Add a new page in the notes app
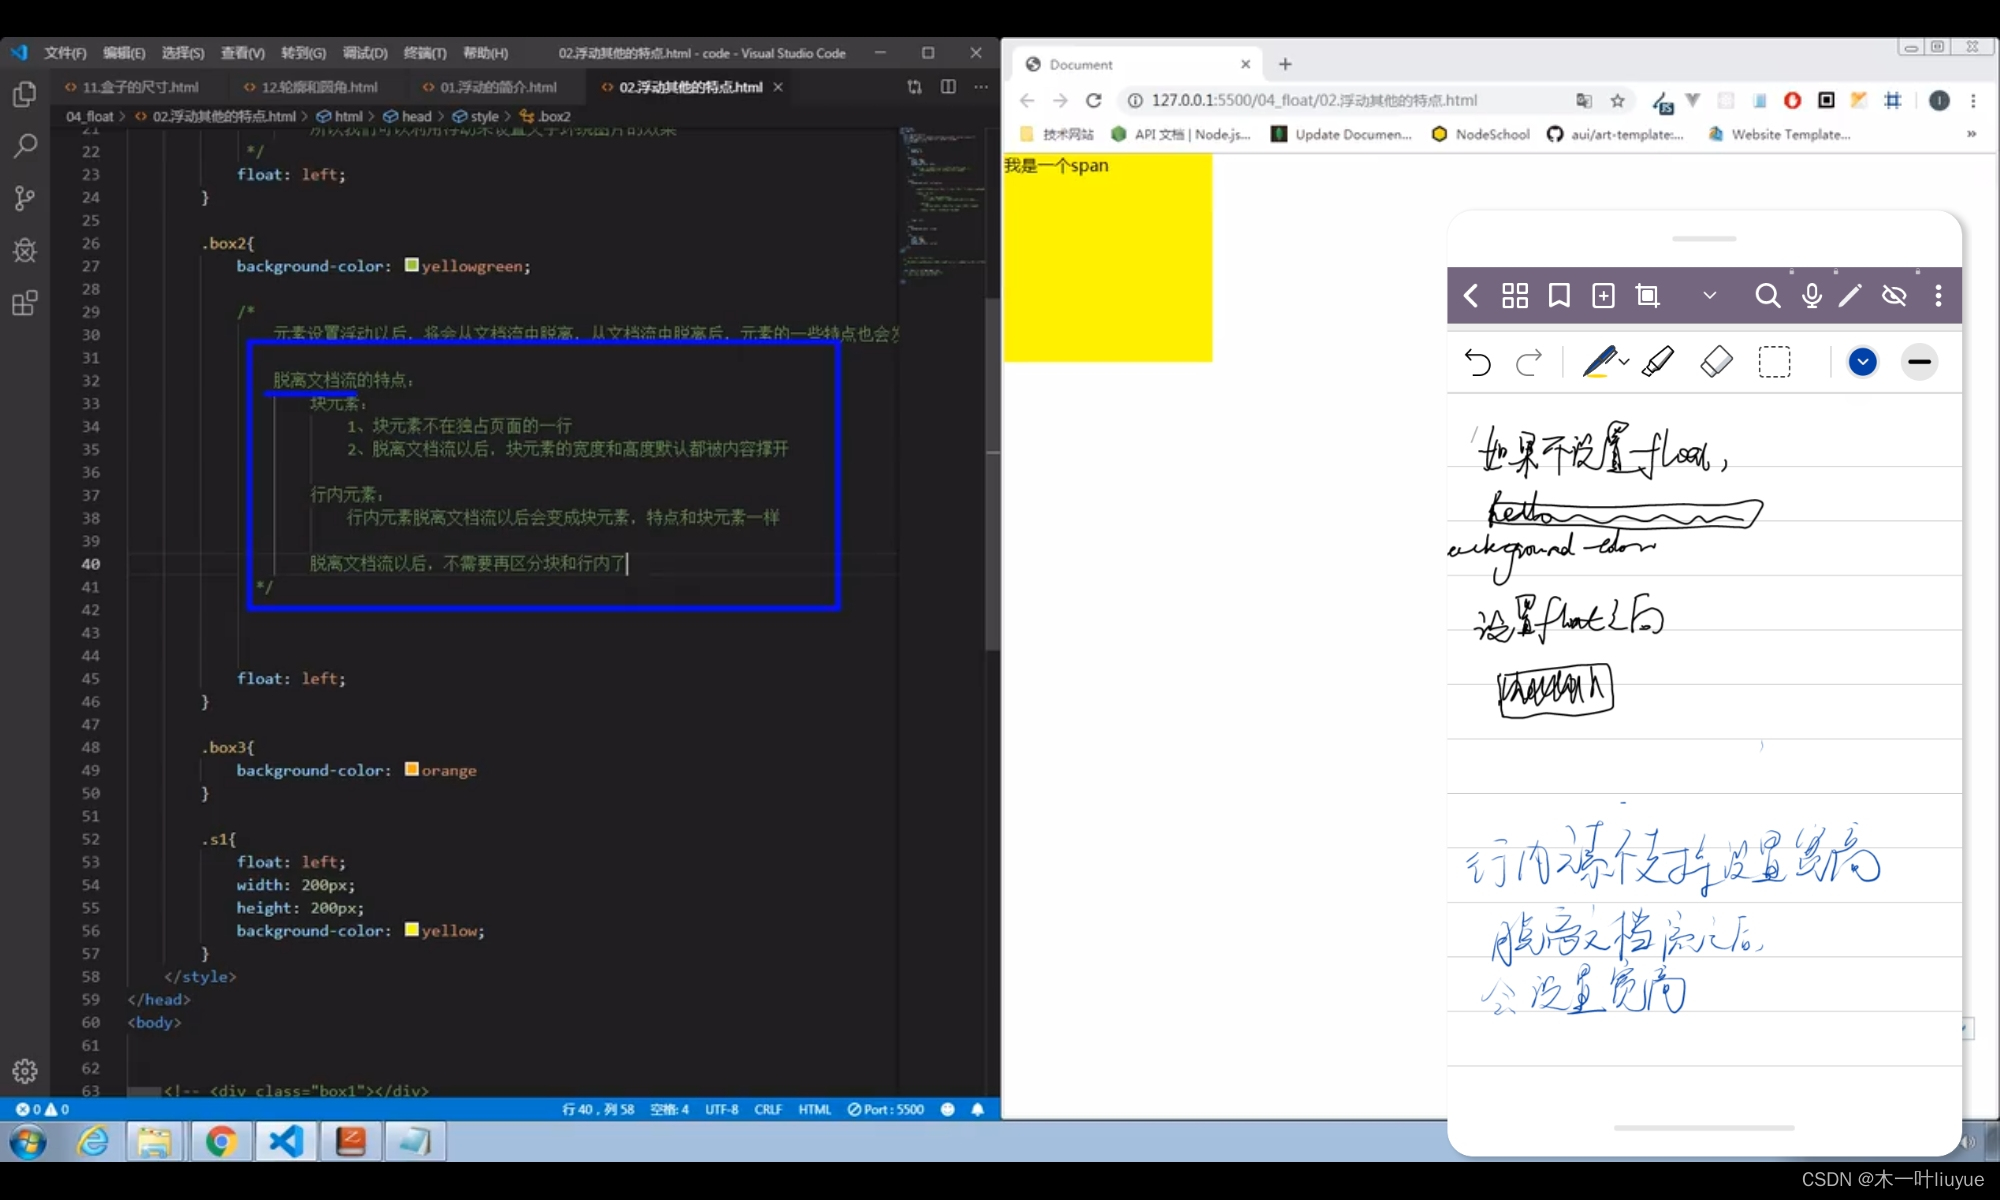This screenshot has width=2000, height=1200. point(1603,295)
